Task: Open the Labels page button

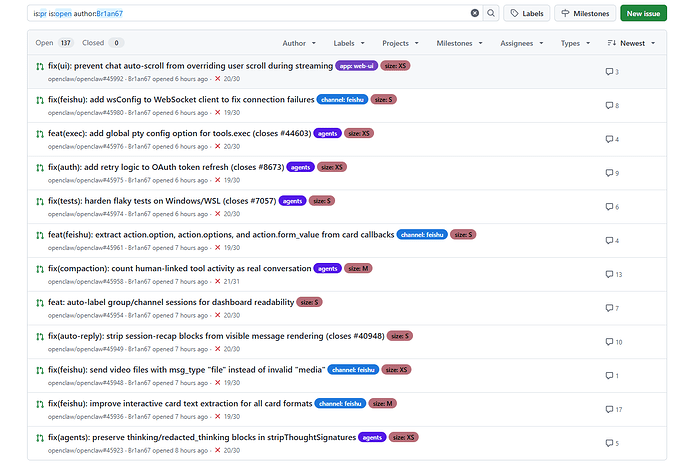Action: (527, 13)
